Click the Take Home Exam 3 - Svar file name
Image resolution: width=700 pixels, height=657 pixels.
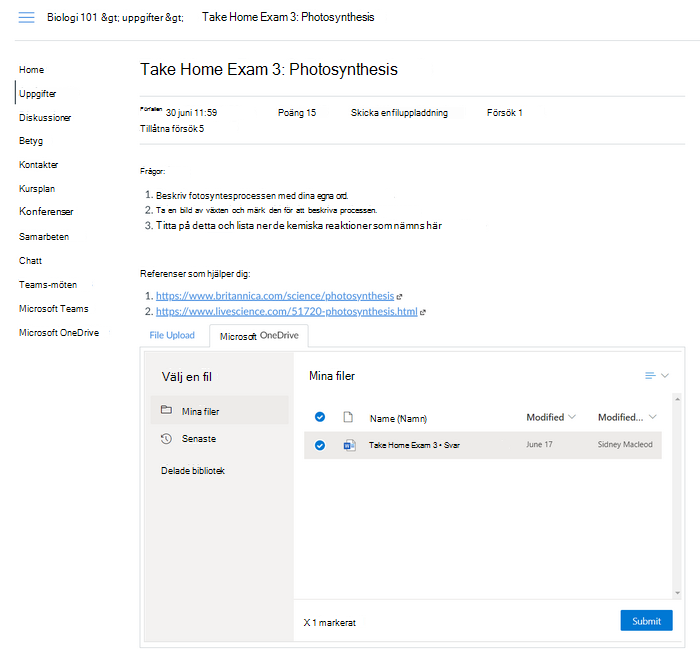[x=414, y=445]
